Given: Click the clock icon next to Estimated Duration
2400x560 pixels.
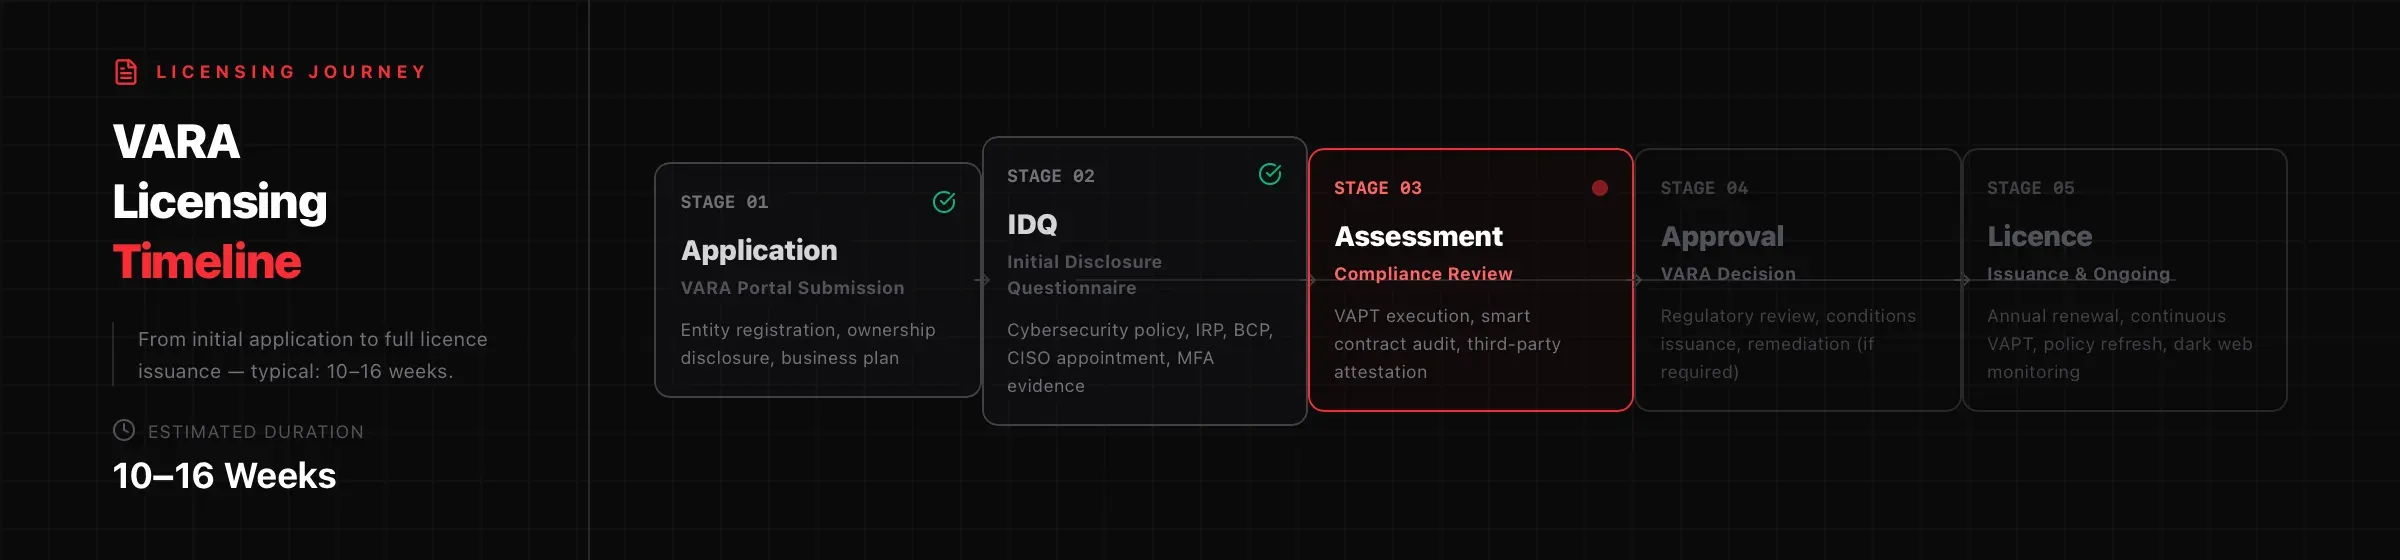Looking at the screenshot, I should pos(124,430).
